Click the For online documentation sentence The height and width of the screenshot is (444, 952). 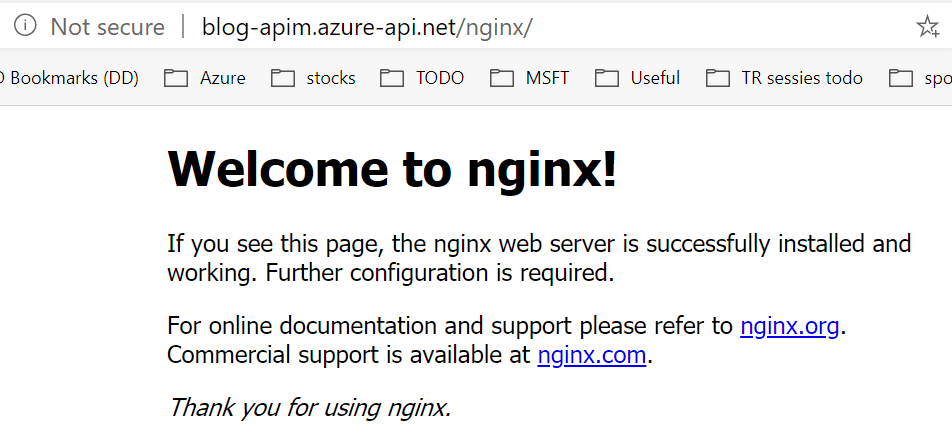(x=506, y=326)
